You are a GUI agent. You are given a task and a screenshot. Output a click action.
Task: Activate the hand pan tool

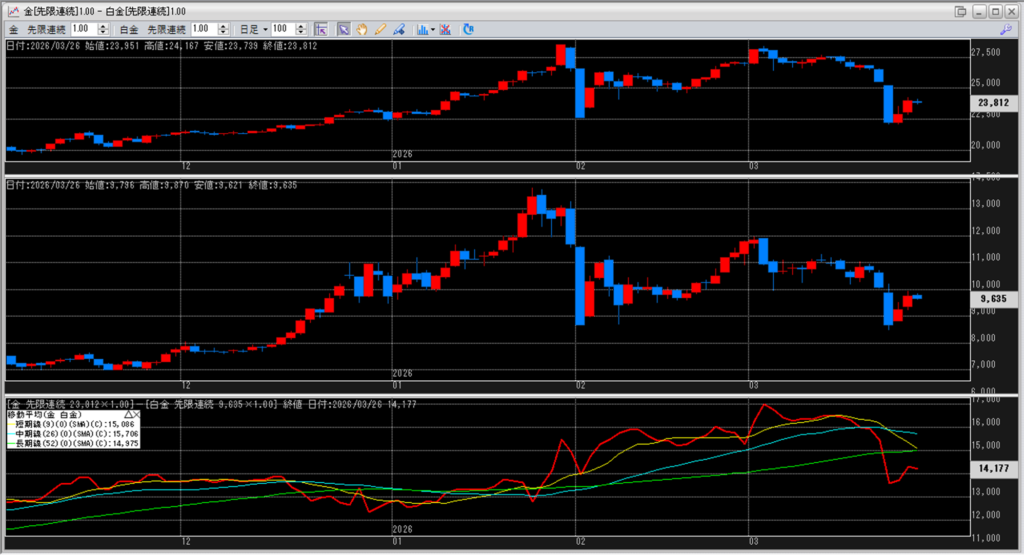pos(362,29)
